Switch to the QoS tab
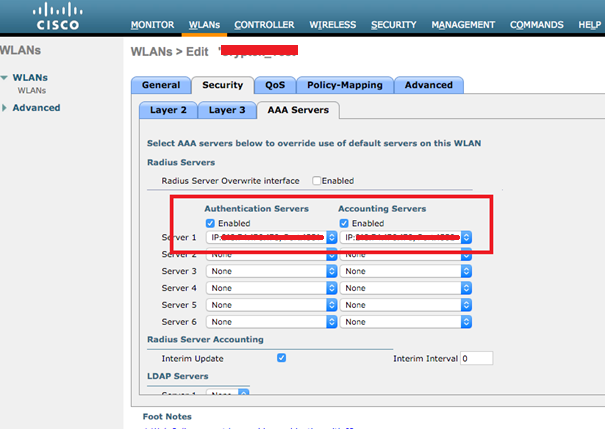Viewport: 605px width, 429px height. (x=273, y=86)
